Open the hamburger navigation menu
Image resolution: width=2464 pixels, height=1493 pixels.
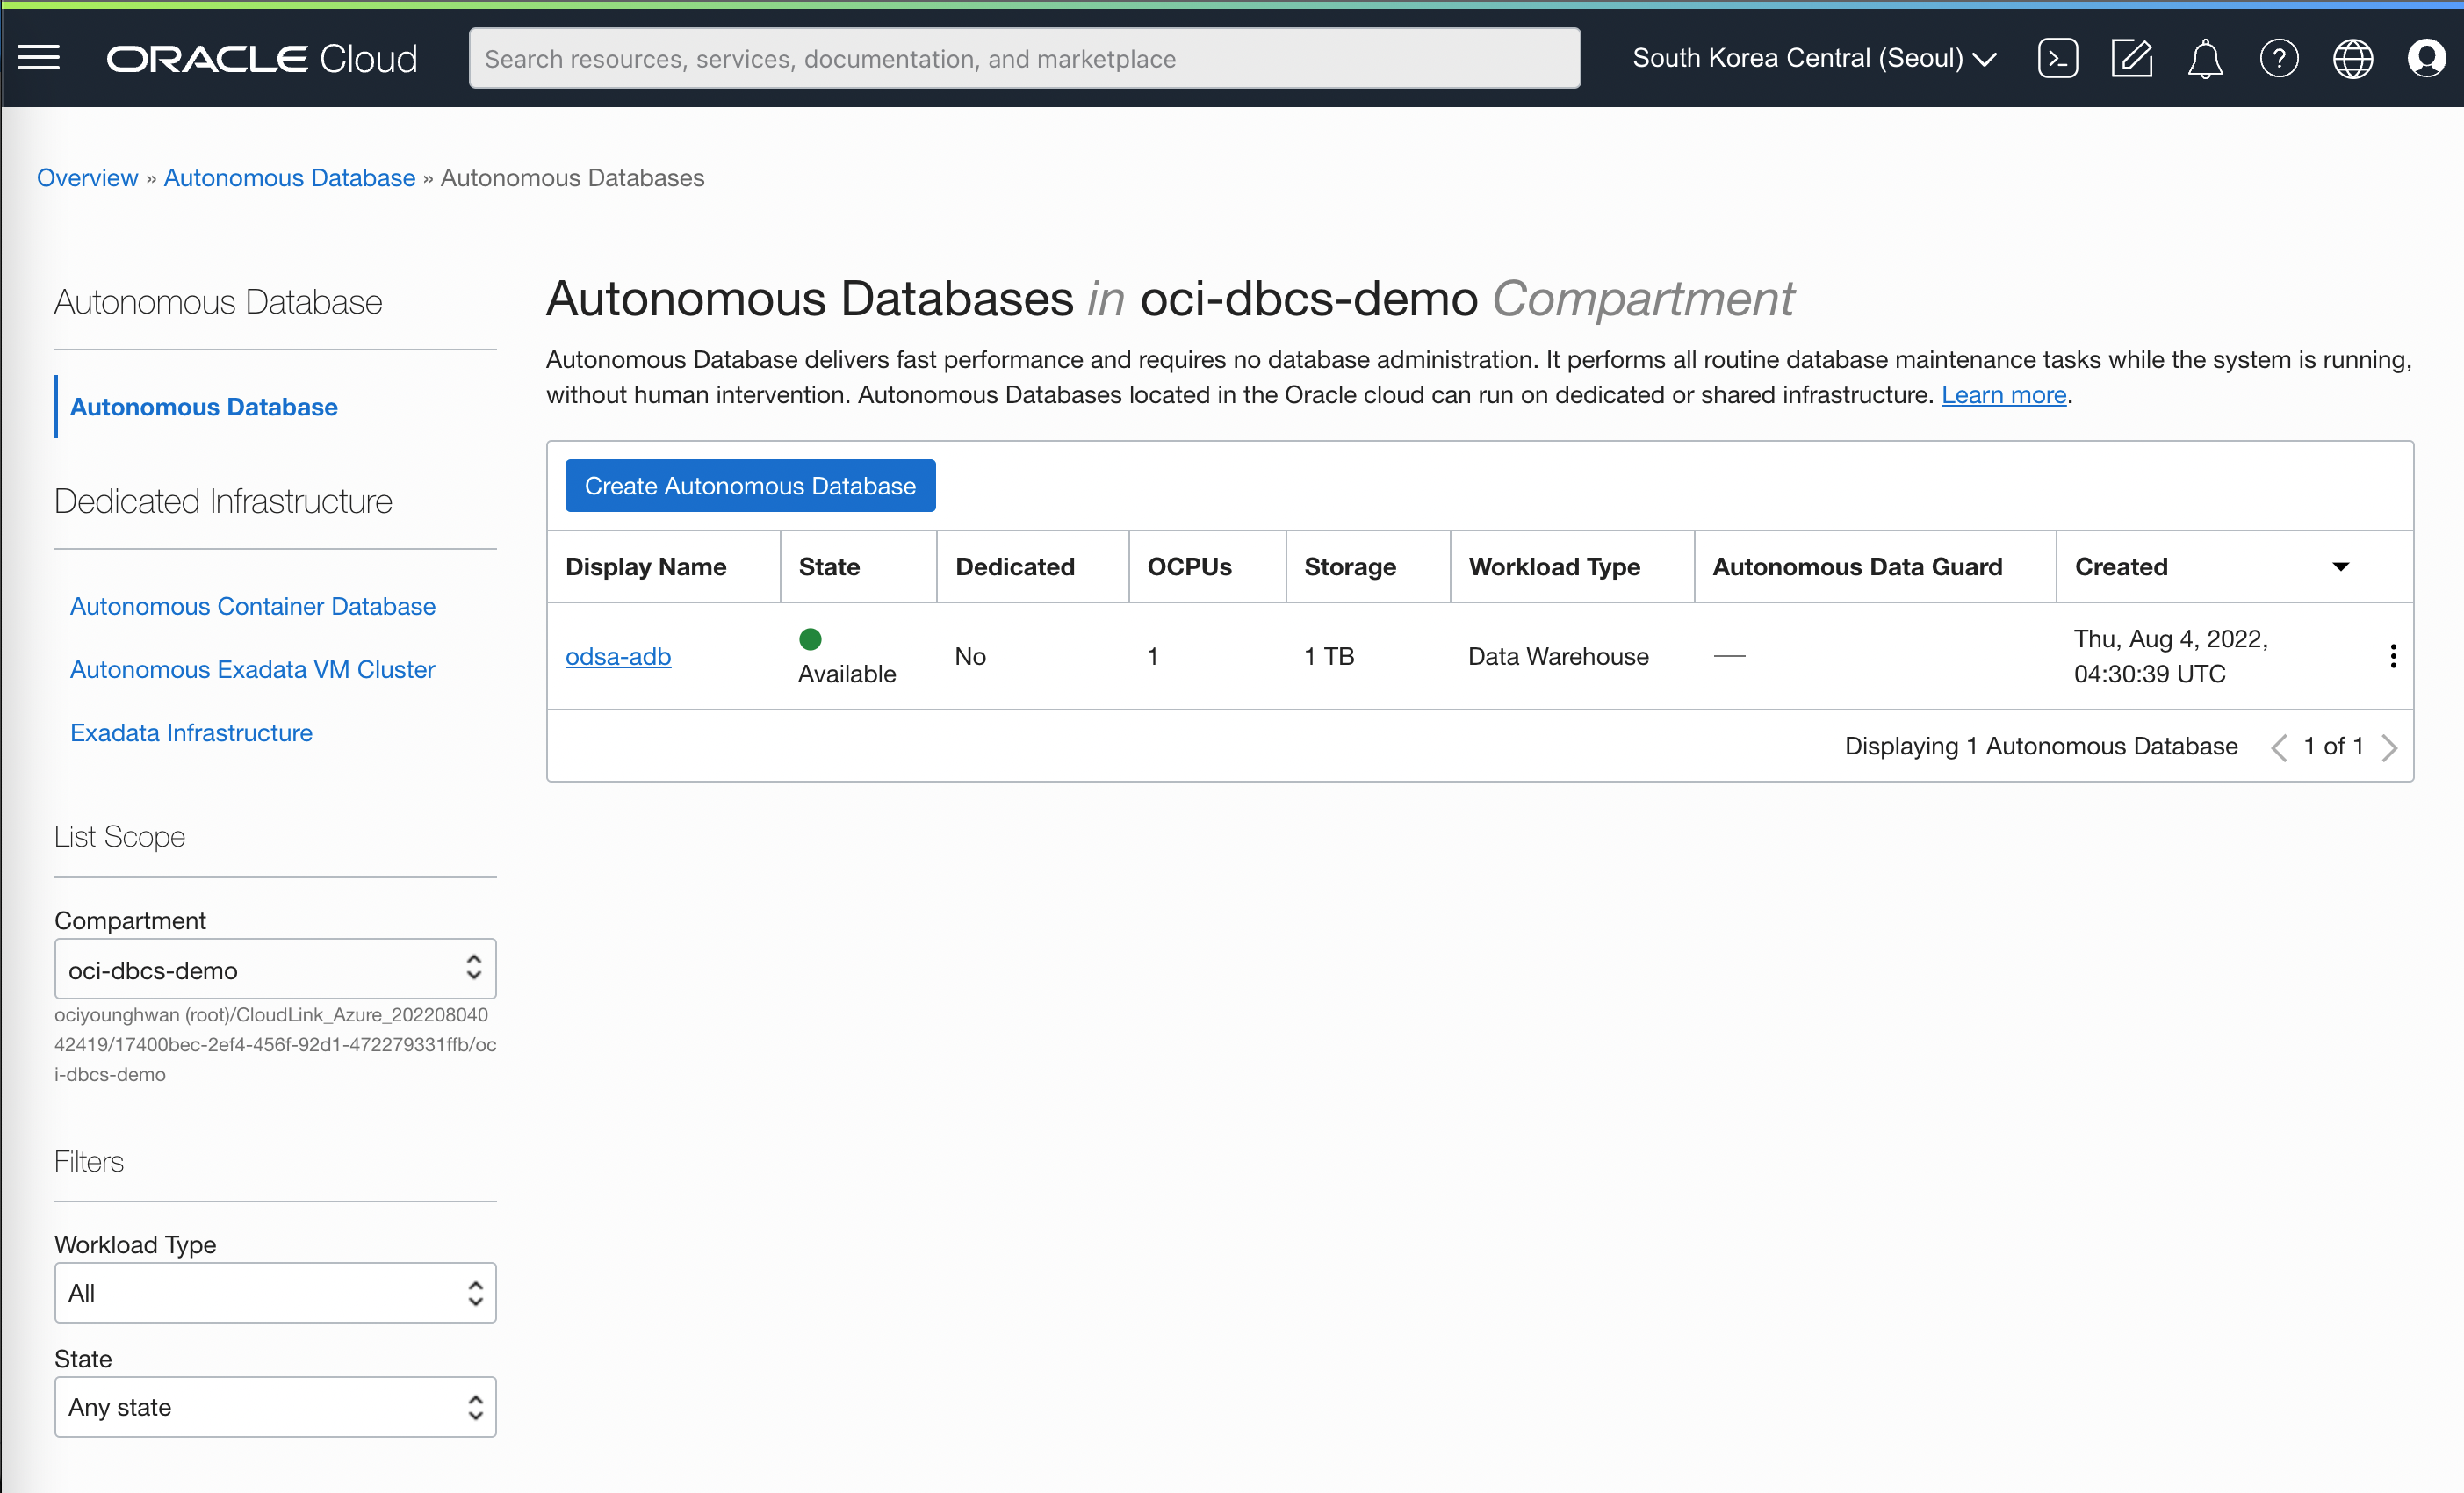click(39, 58)
